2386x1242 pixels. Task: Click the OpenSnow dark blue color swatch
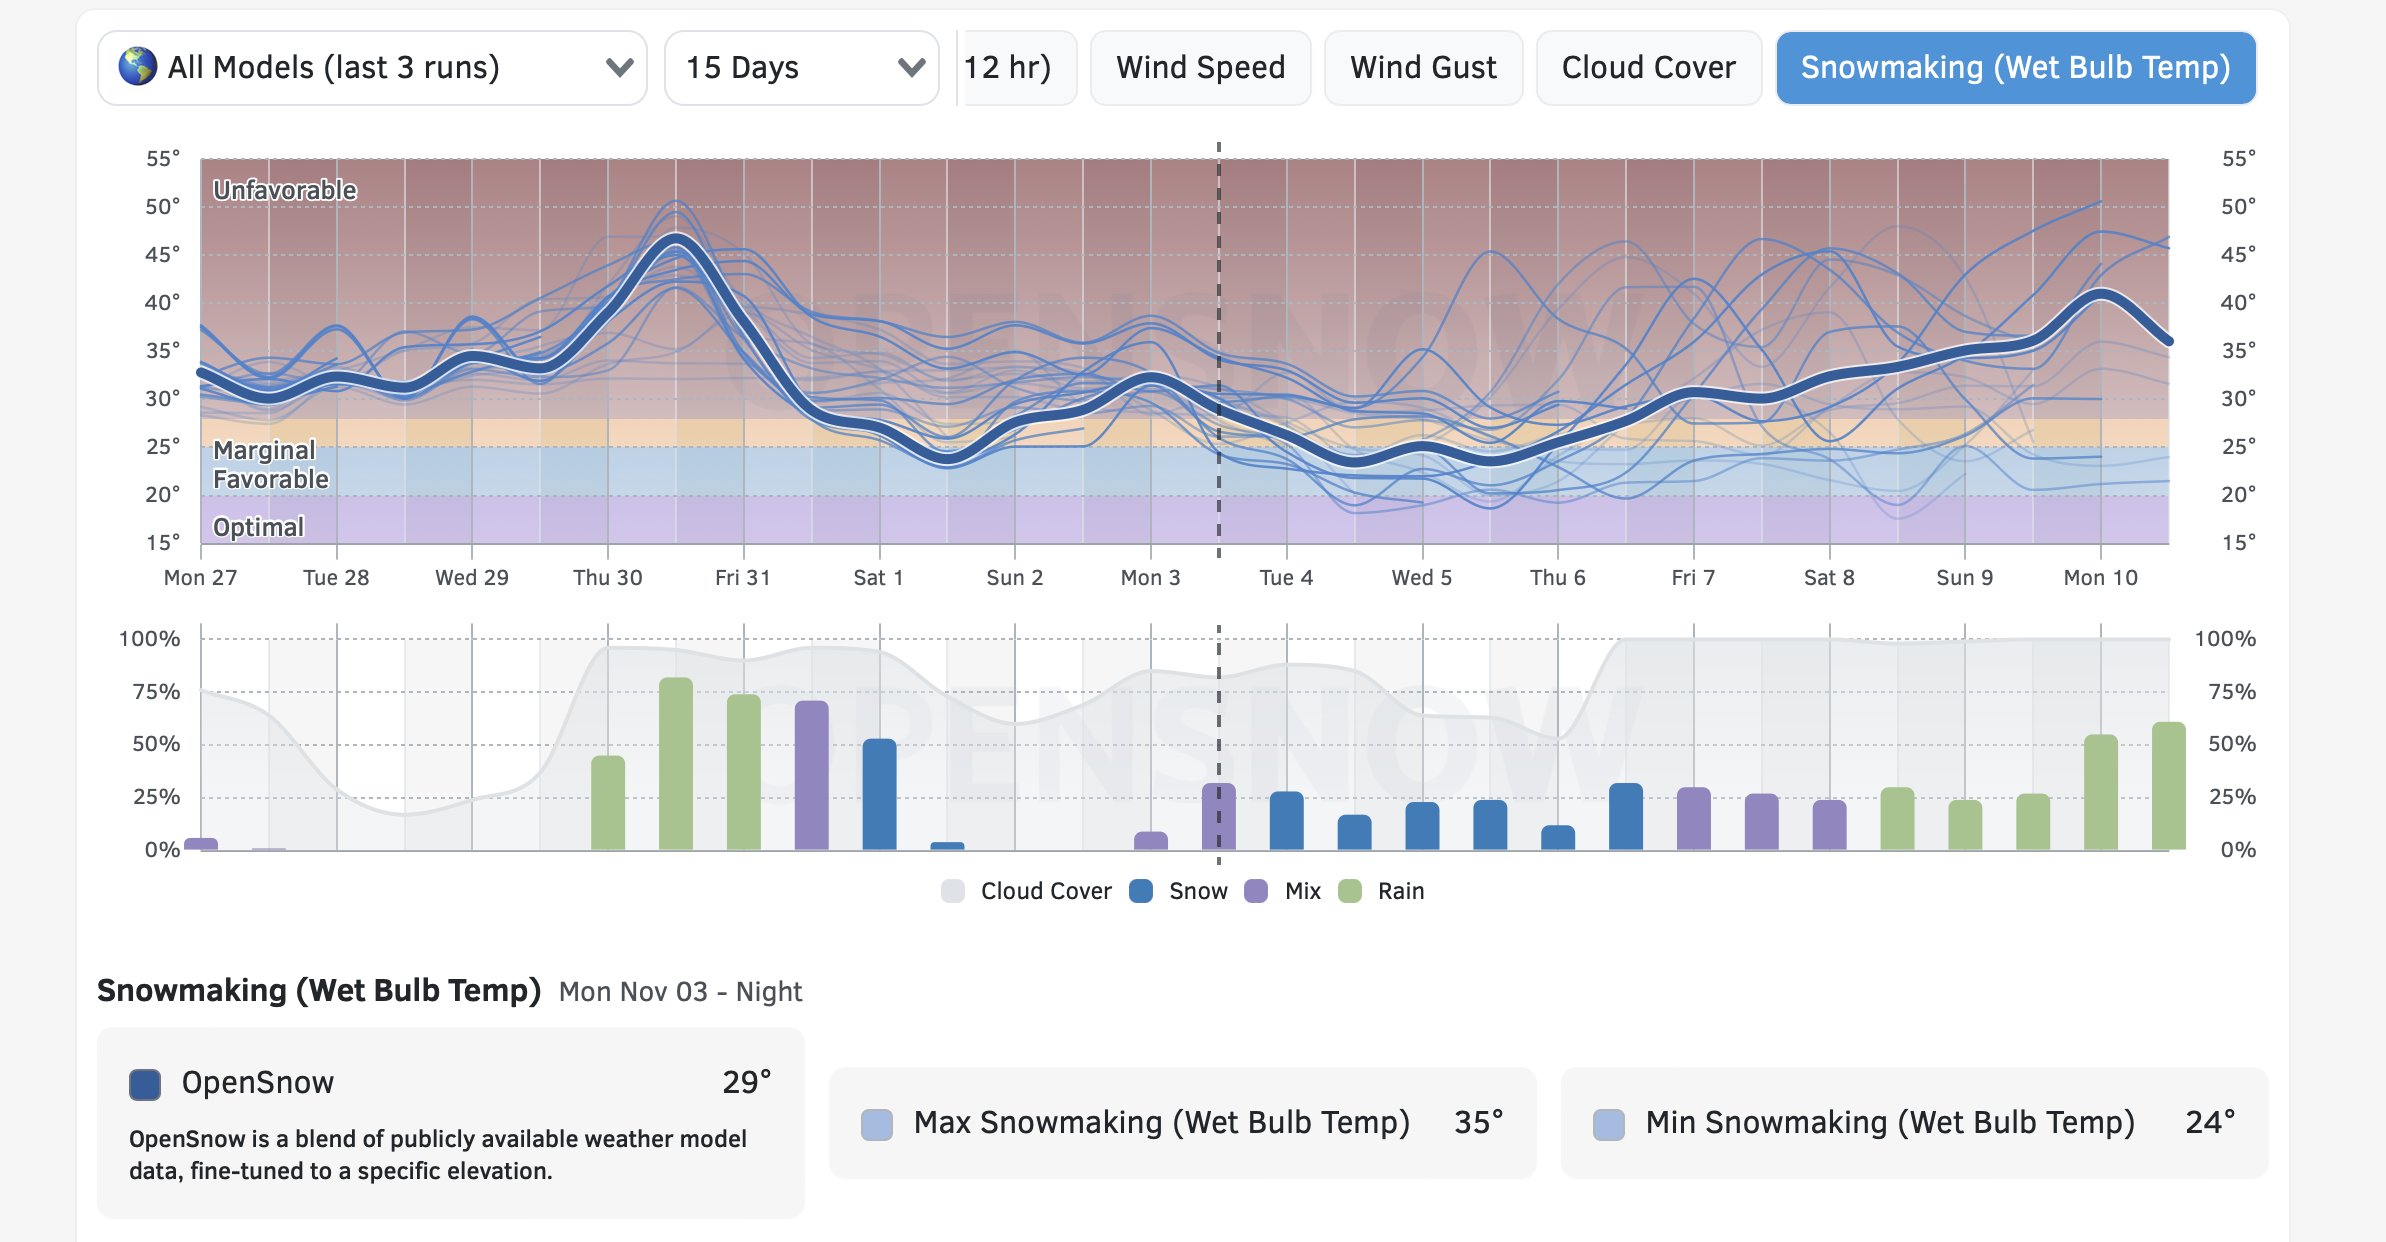coord(145,1084)
